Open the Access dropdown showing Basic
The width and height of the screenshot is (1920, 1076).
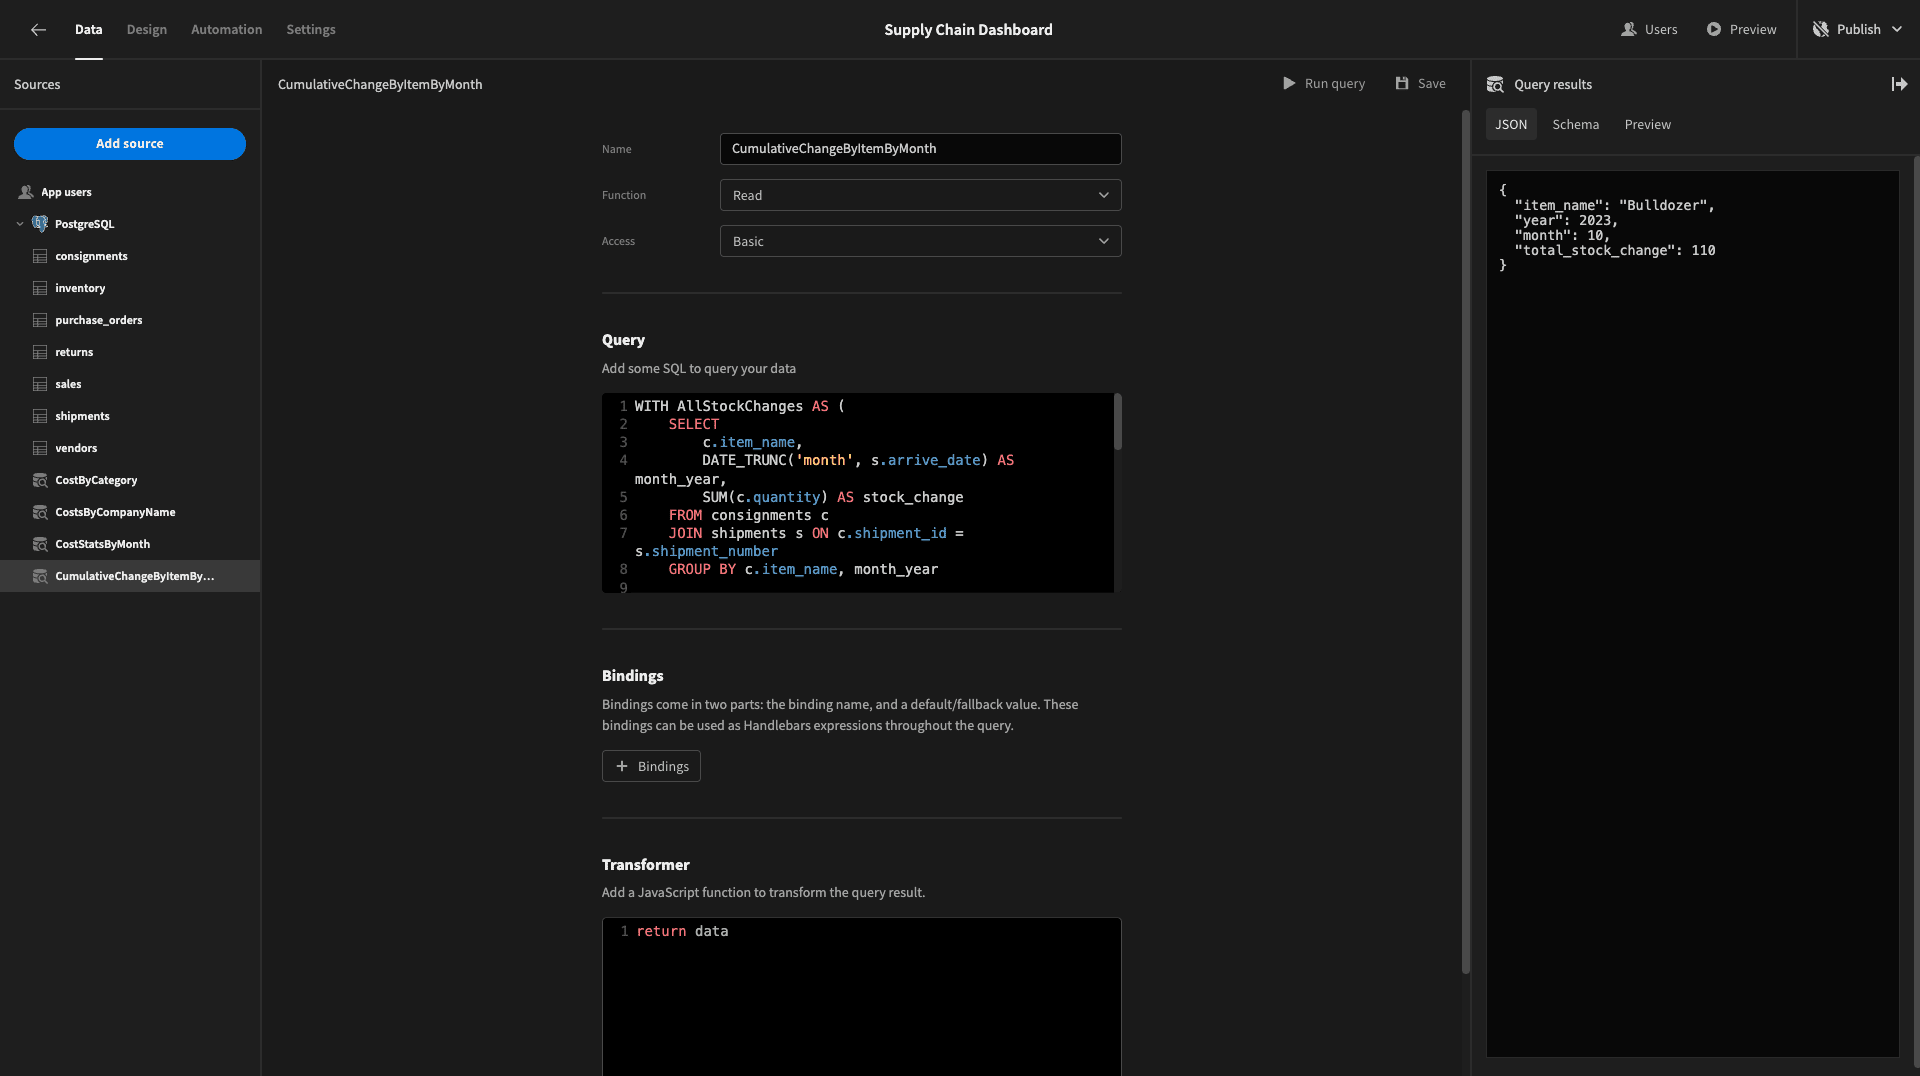[x=920, y=241]
